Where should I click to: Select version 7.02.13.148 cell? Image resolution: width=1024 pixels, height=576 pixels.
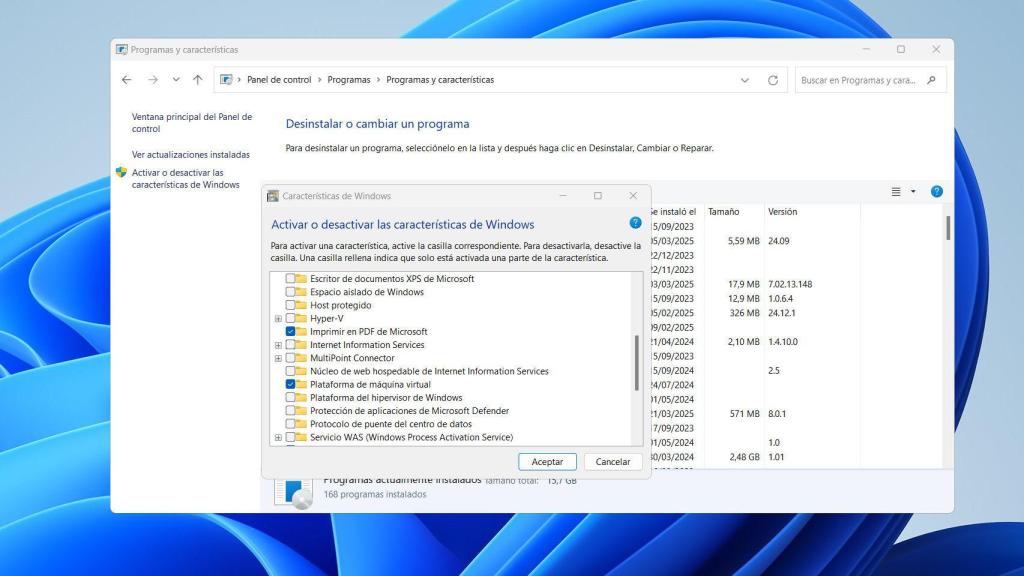[790, 284]
